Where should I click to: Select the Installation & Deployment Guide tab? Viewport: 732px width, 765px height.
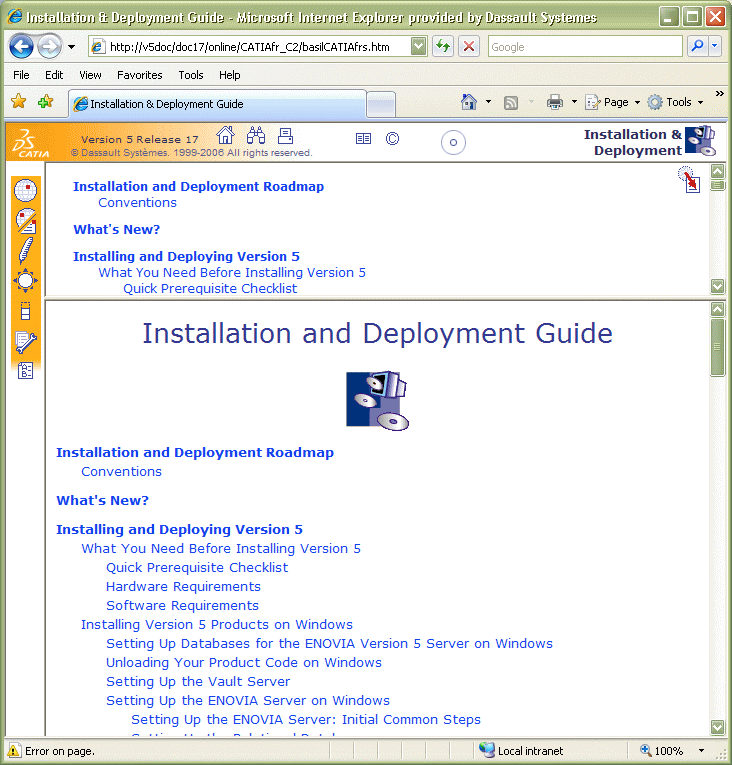(217, 104)
